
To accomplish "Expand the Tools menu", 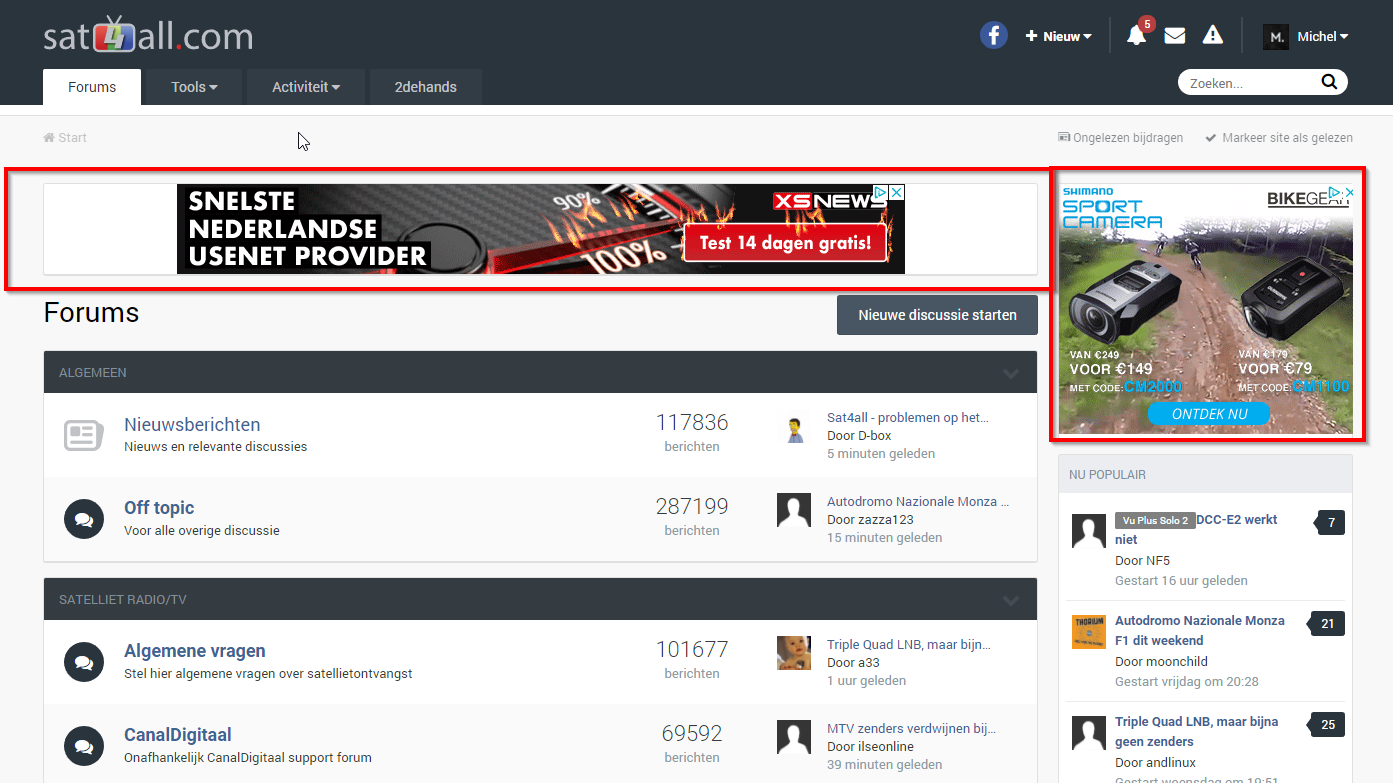I will pos(194,87).
